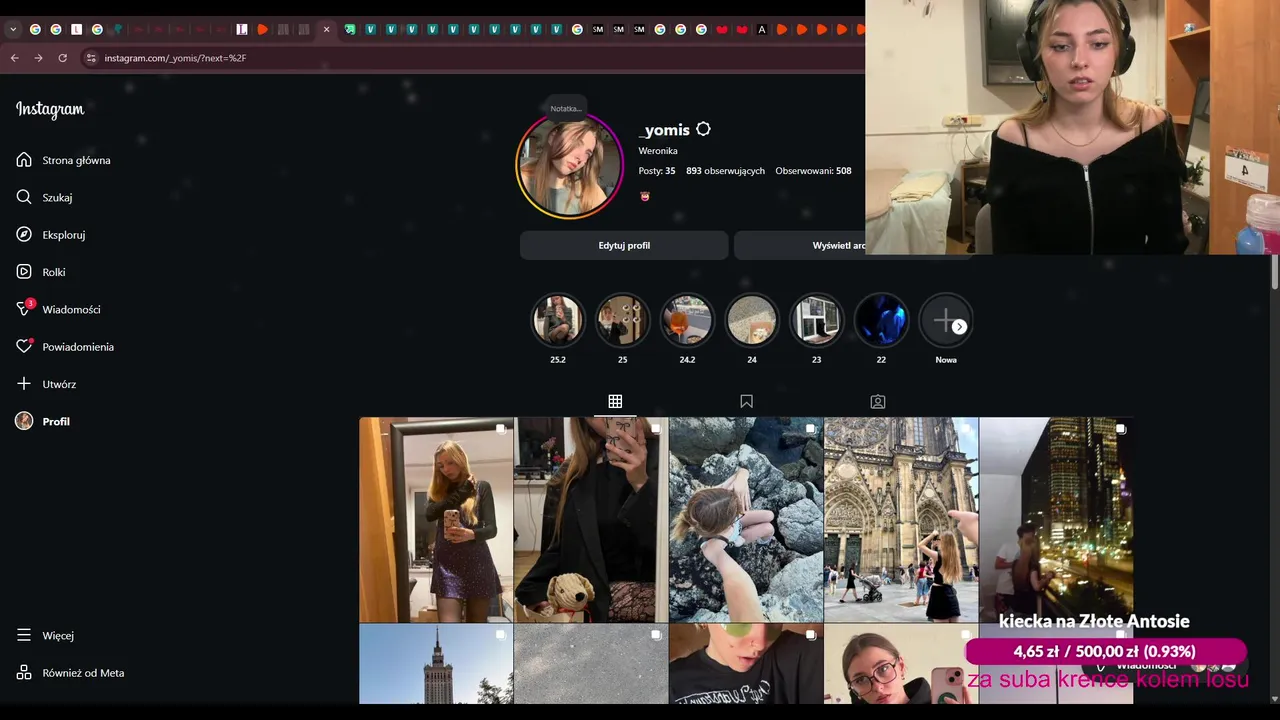The width and height of the screenshot is (1280, 720).
Task: Click the Notatka note bubble
Action: coord(566,108)
